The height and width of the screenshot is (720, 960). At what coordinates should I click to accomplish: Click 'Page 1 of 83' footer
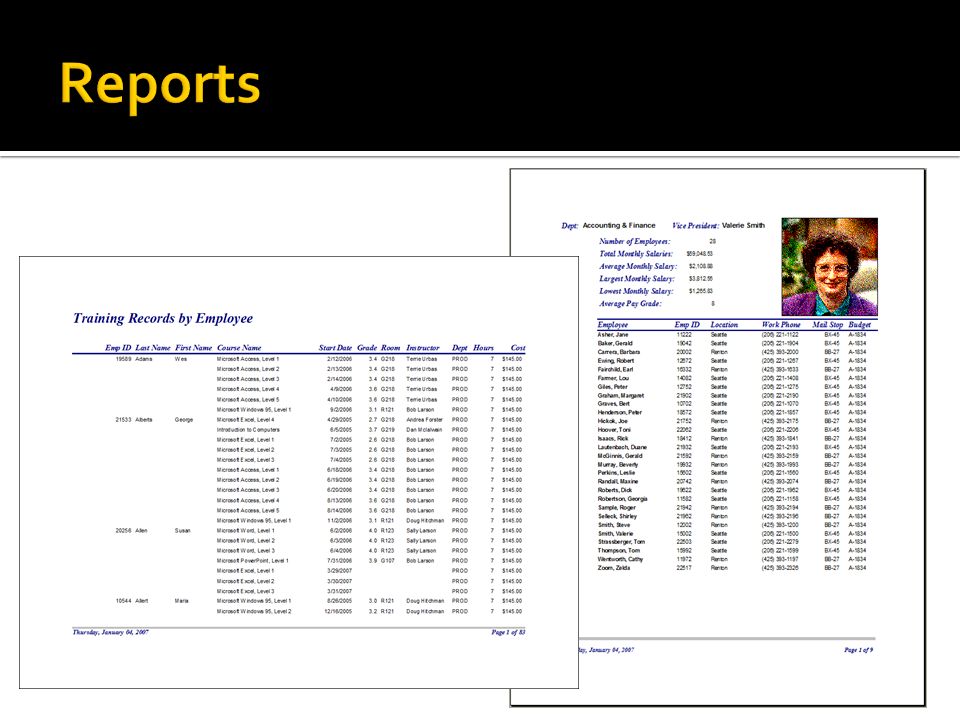tap(508, 632)
